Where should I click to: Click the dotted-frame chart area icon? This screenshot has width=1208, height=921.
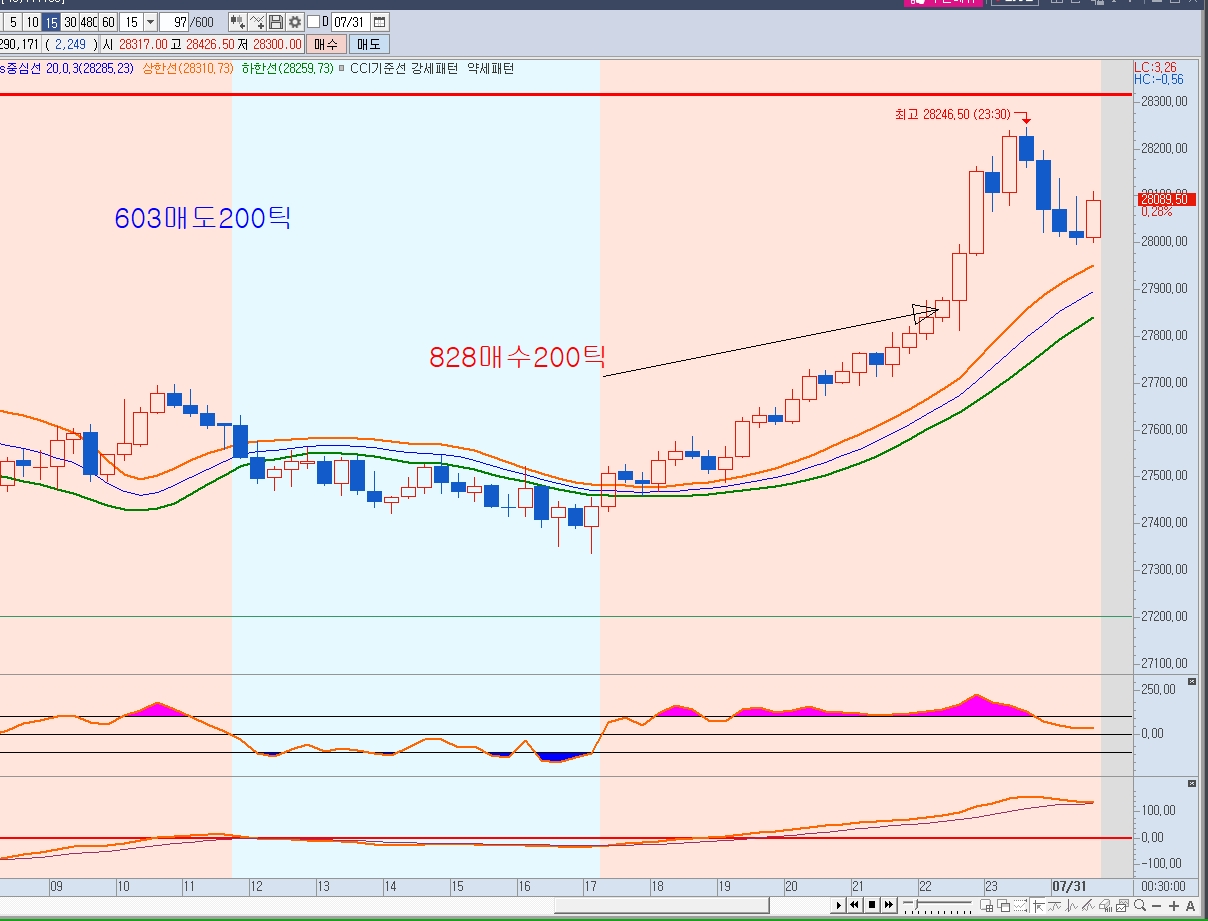click(x=1020, y=906)
